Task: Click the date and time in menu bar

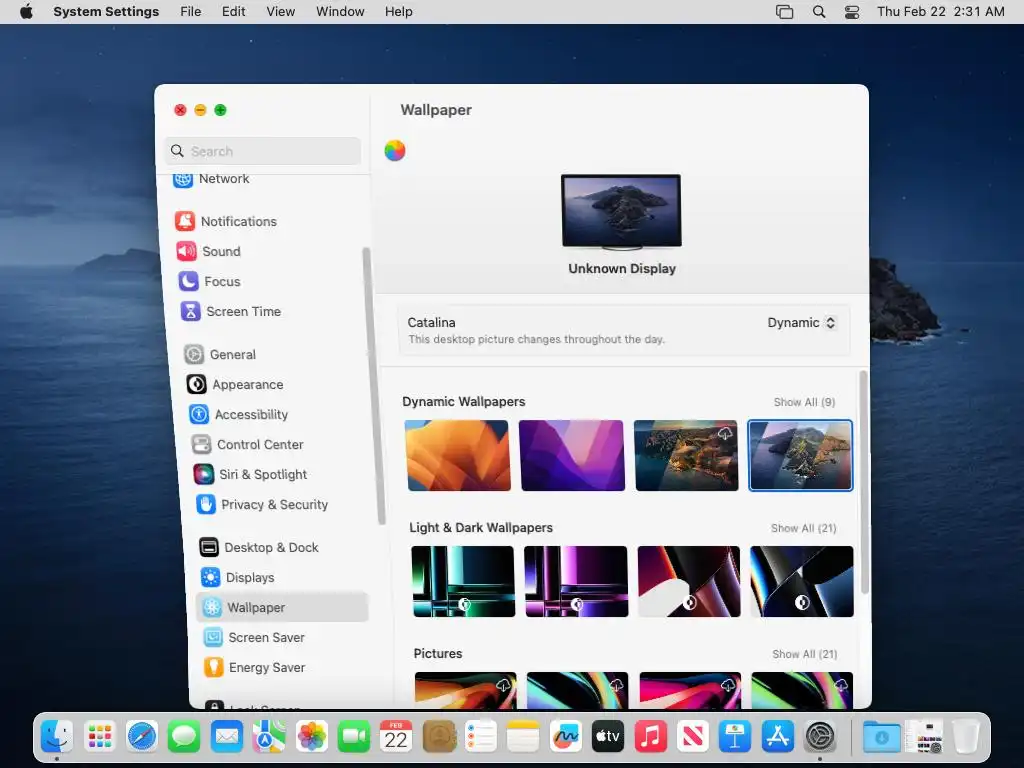Action: [x=940, y=12]
